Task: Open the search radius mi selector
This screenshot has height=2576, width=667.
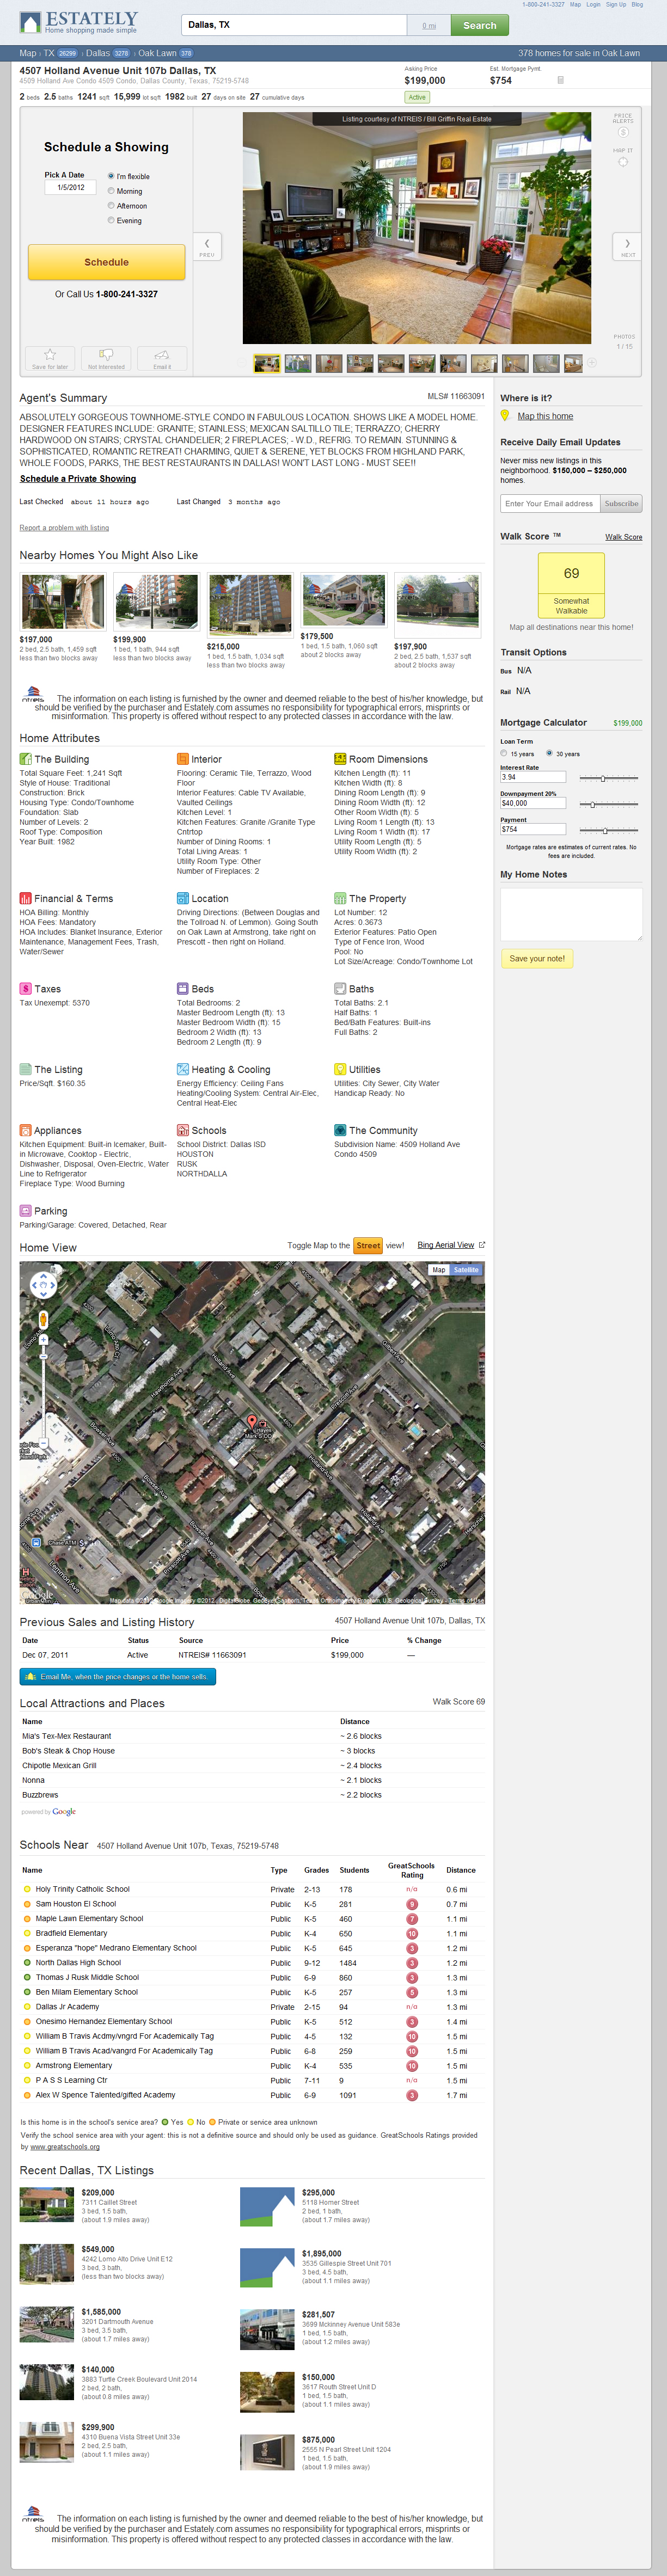Action: 428,26
